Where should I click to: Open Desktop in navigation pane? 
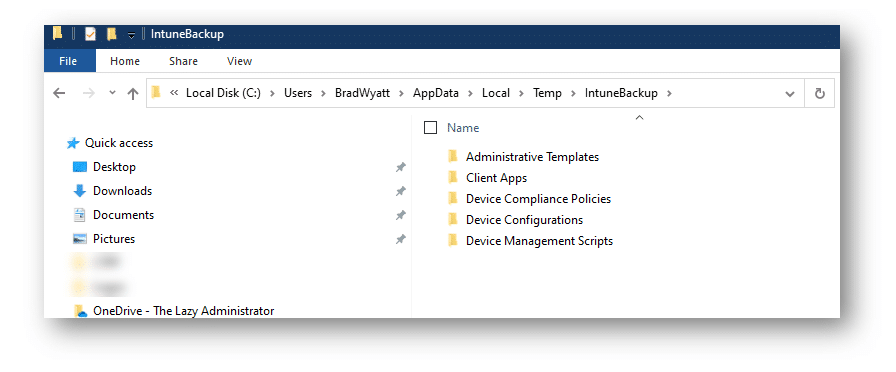pos(114,167)
